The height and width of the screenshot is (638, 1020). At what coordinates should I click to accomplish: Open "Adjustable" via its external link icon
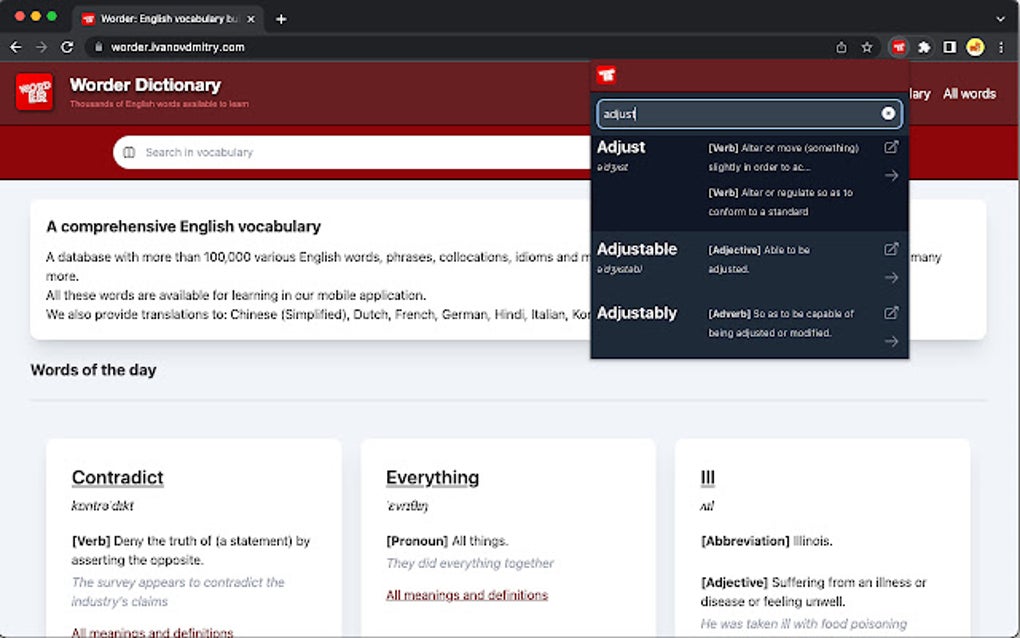(x=889, y=249)
